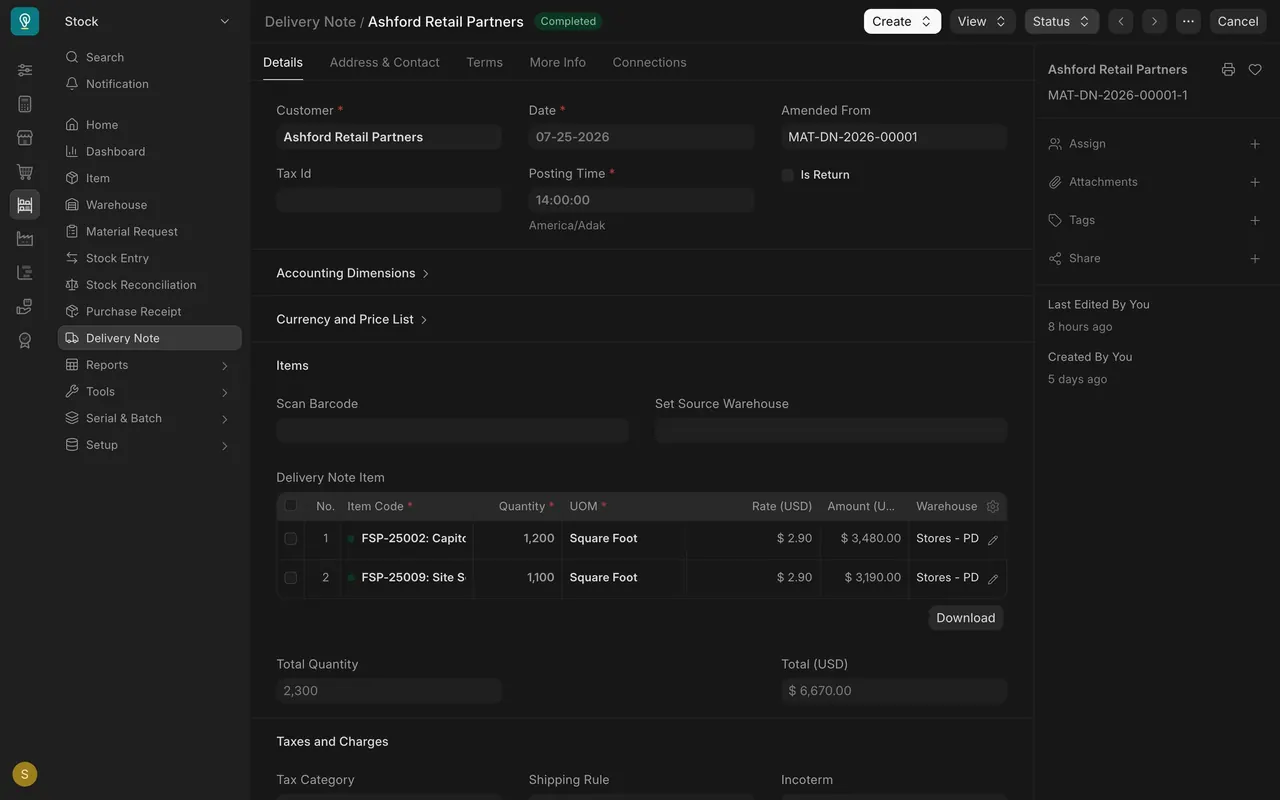Click the edit pencil on FSP-25002 row

[993, 540]
